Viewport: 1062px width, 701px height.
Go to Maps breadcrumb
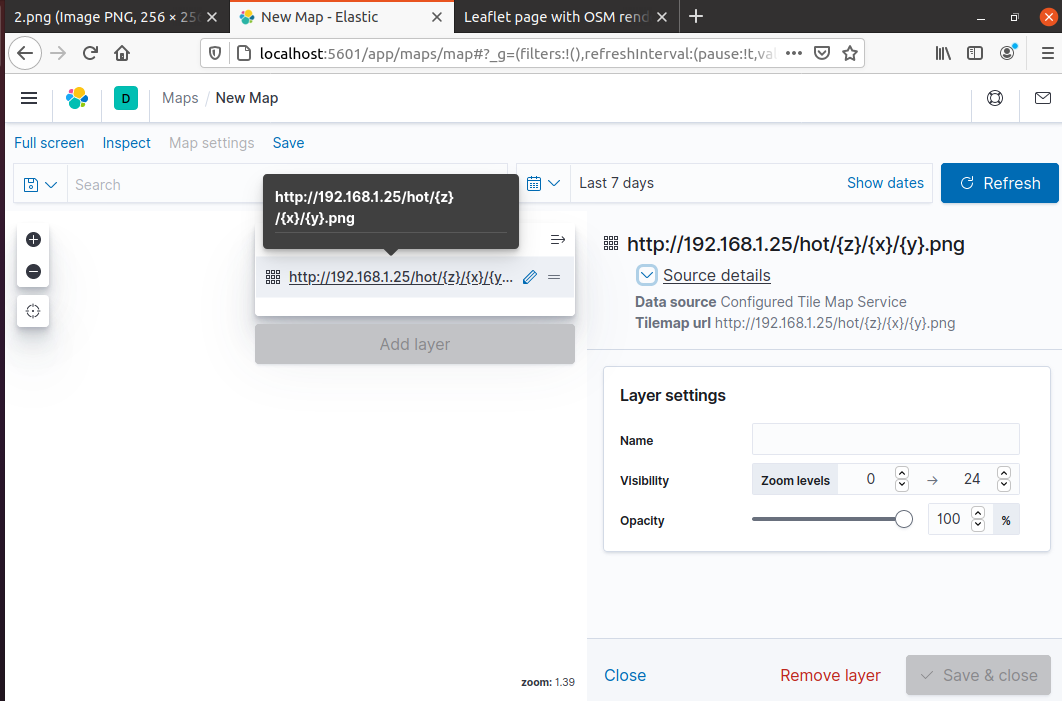click(180, 98)
